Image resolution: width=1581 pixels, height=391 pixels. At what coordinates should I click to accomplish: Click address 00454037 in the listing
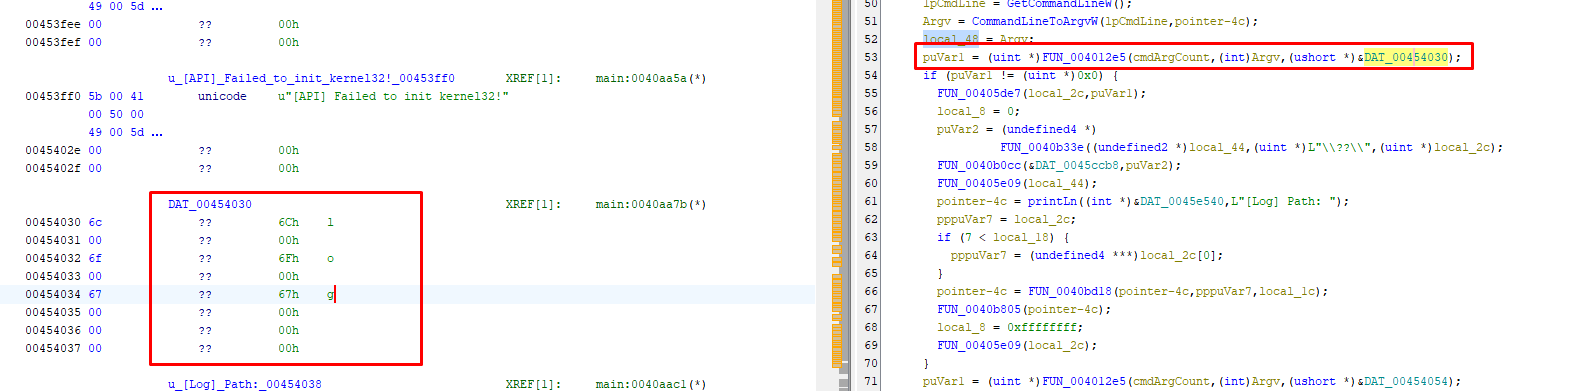tap(53, 348)
